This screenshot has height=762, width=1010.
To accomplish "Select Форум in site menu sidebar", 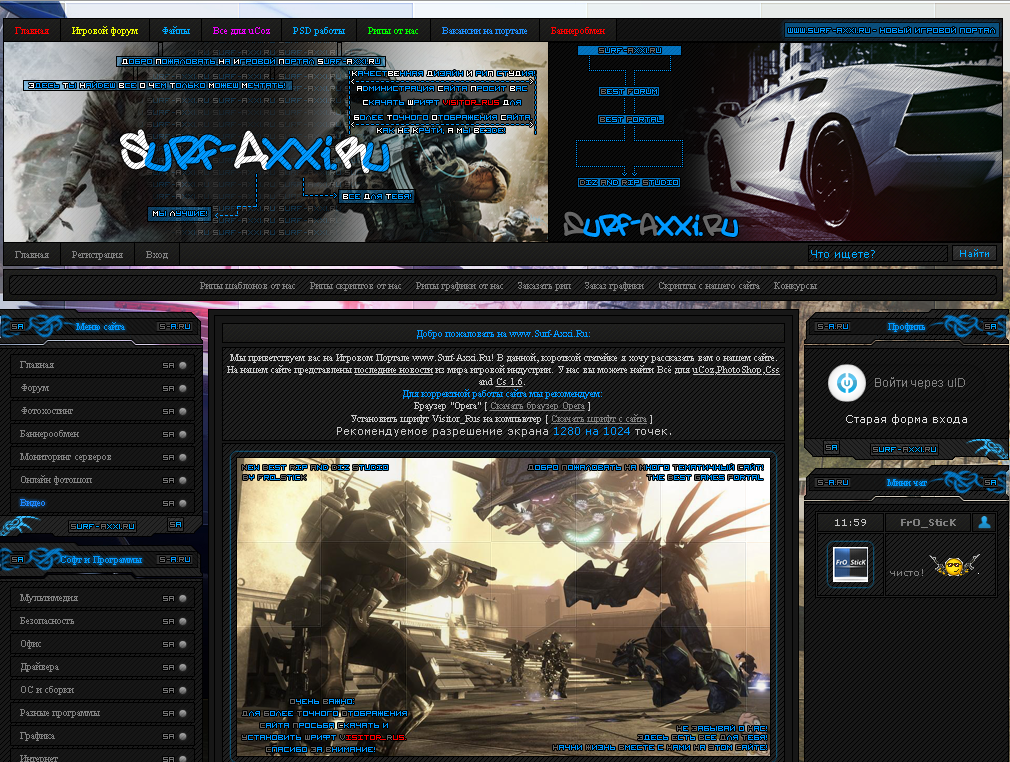I will [x=103, y=388].
